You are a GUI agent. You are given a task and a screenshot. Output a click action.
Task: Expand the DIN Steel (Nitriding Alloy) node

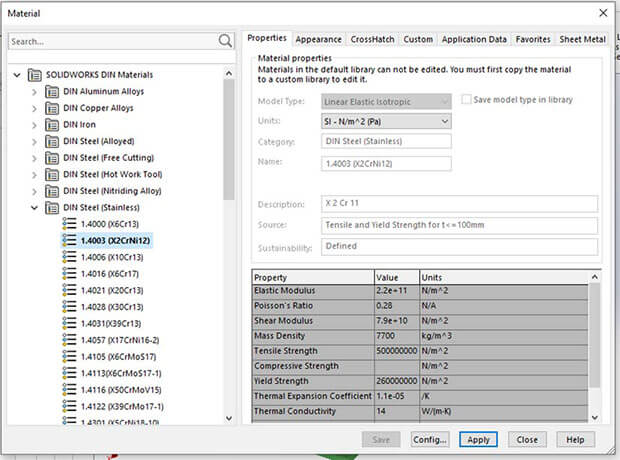point(34,192)
